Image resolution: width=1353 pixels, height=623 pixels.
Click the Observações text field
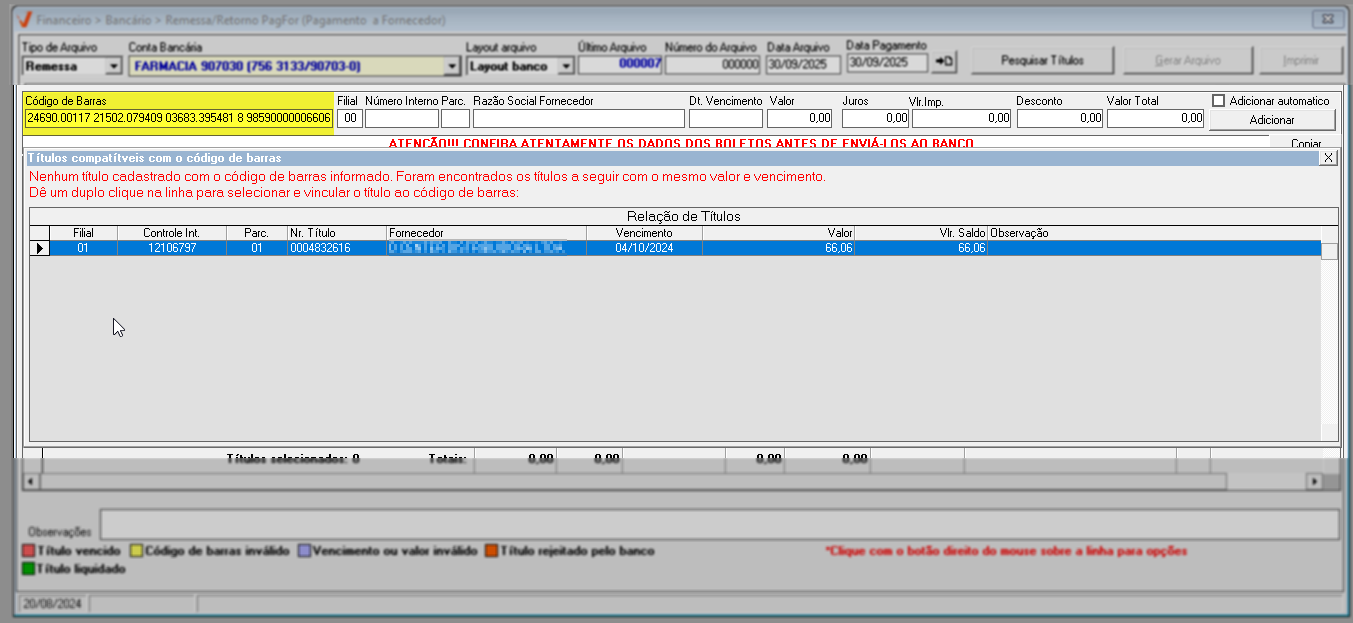coord(718,524)
